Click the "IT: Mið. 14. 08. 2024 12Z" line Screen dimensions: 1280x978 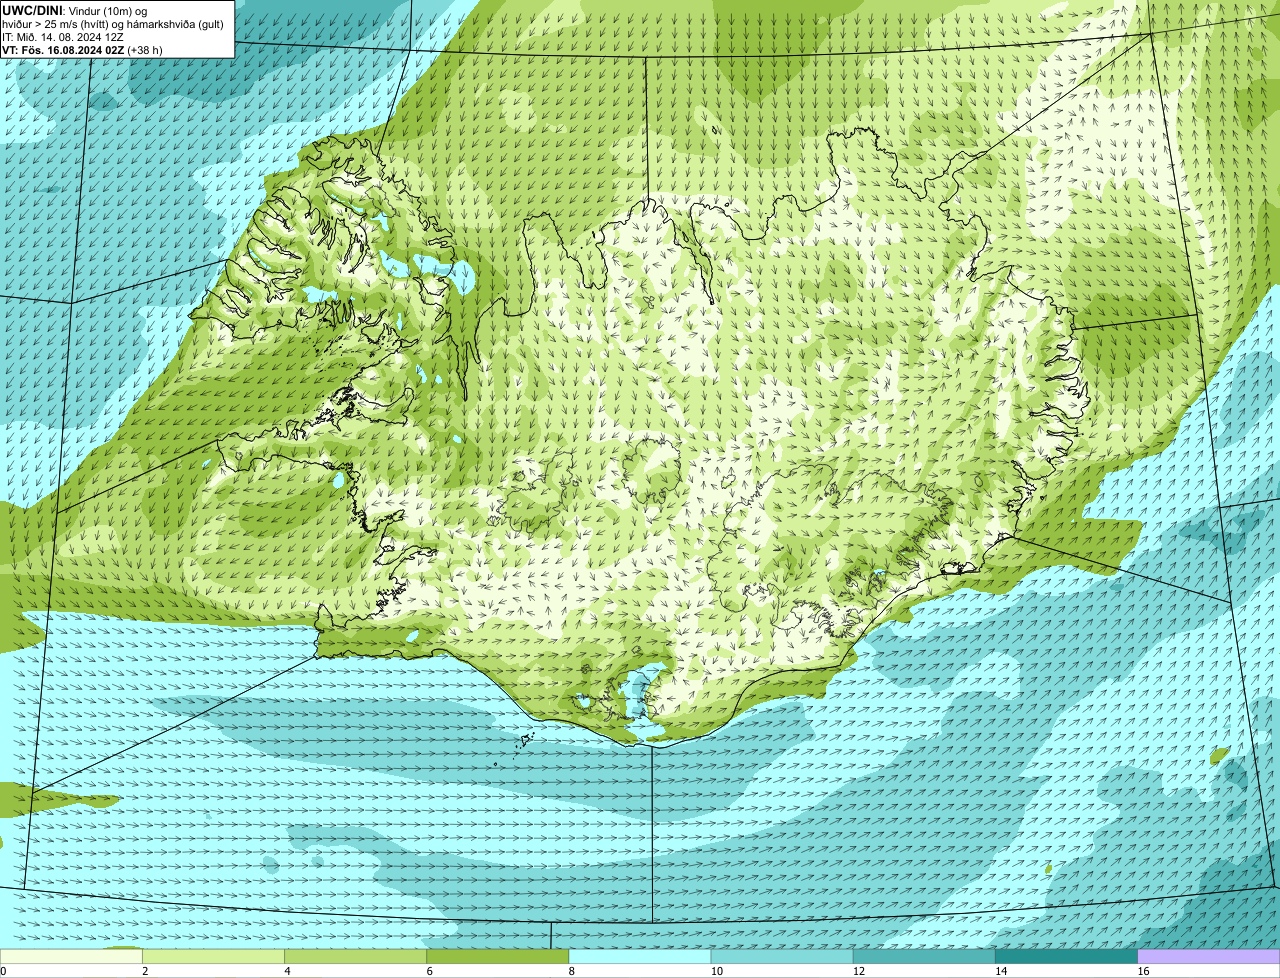(63, 38)
